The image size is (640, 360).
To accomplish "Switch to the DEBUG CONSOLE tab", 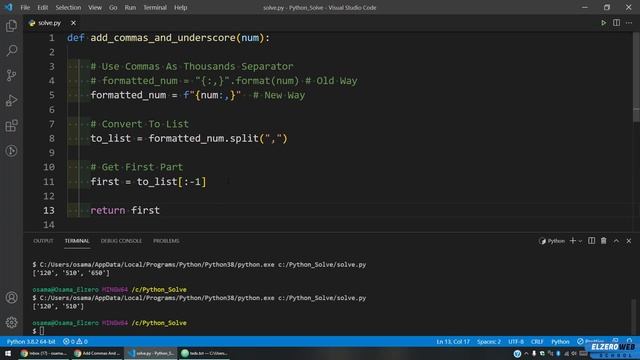I will [x=121, y=241].
